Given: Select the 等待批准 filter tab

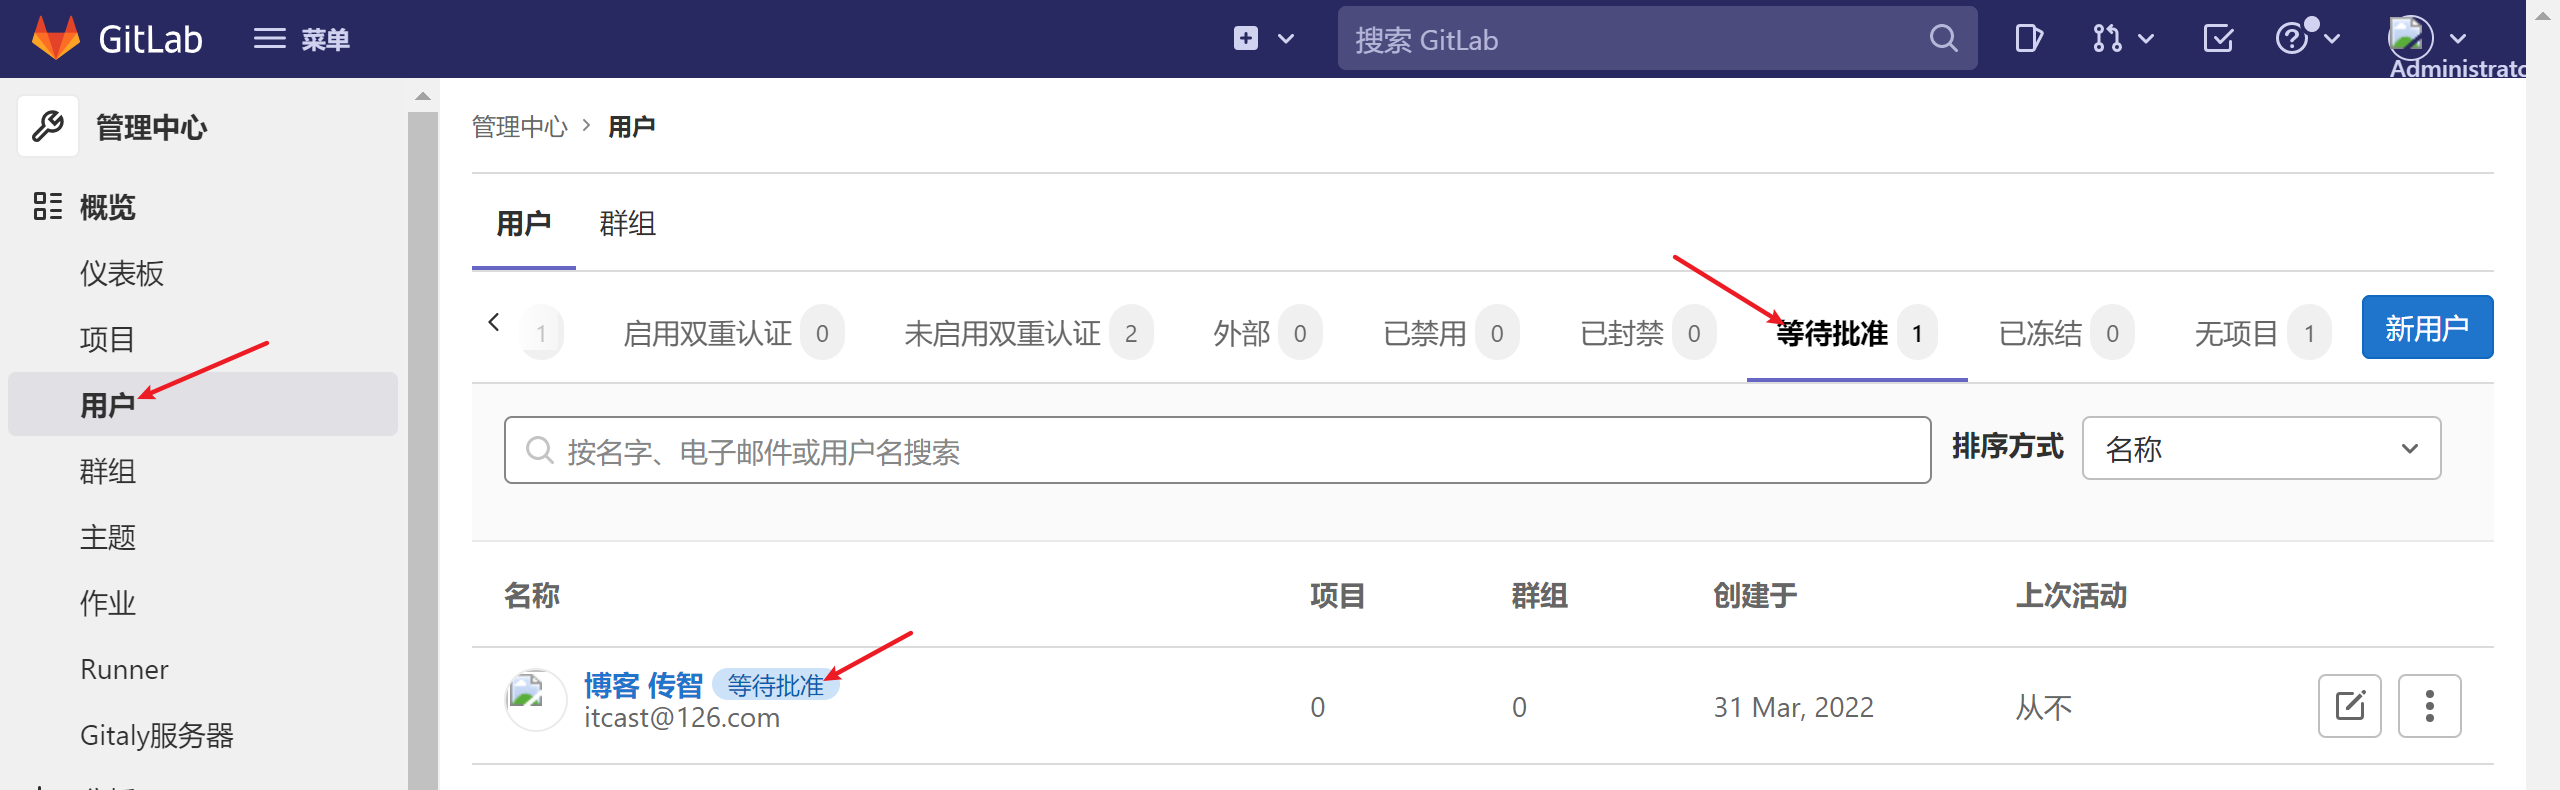Looking at the screenshot, I should tap(1857, 333).
